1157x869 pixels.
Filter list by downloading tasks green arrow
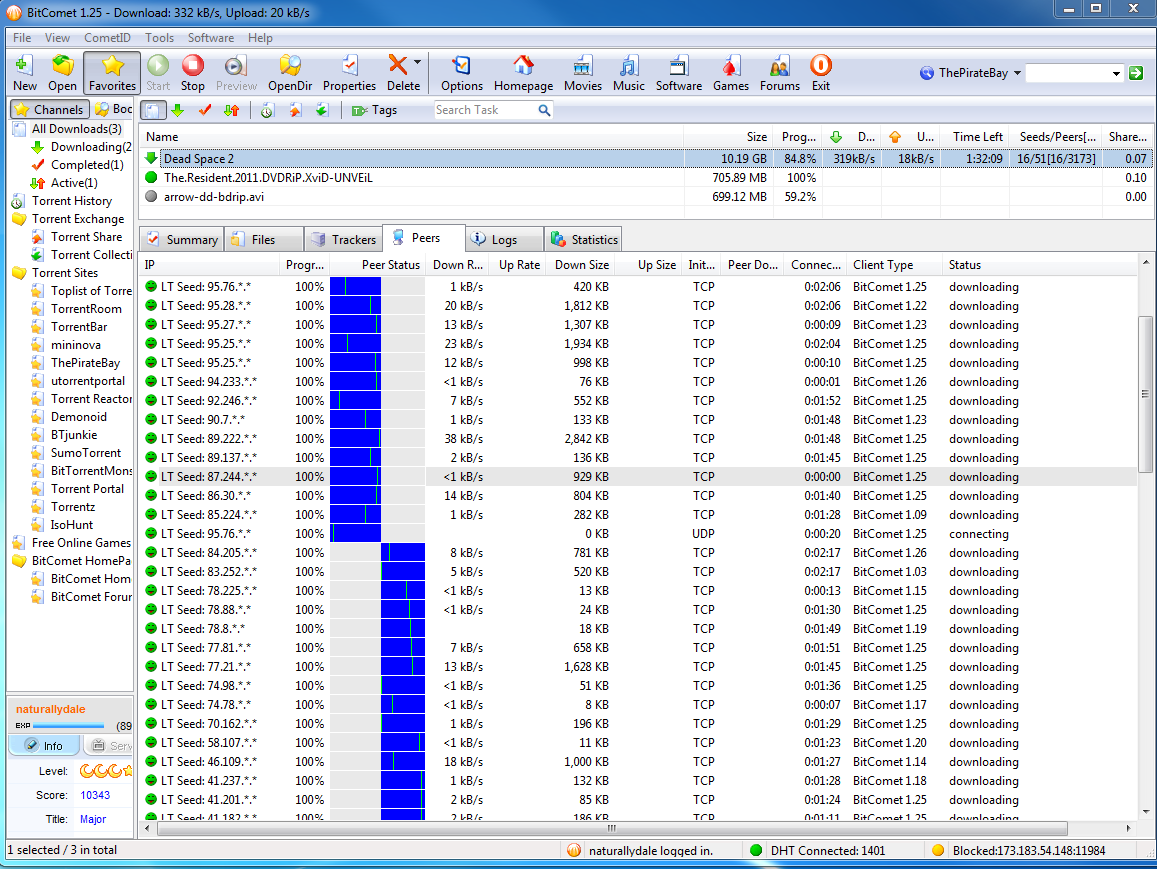pyautogui.click(x=178, y=110)
